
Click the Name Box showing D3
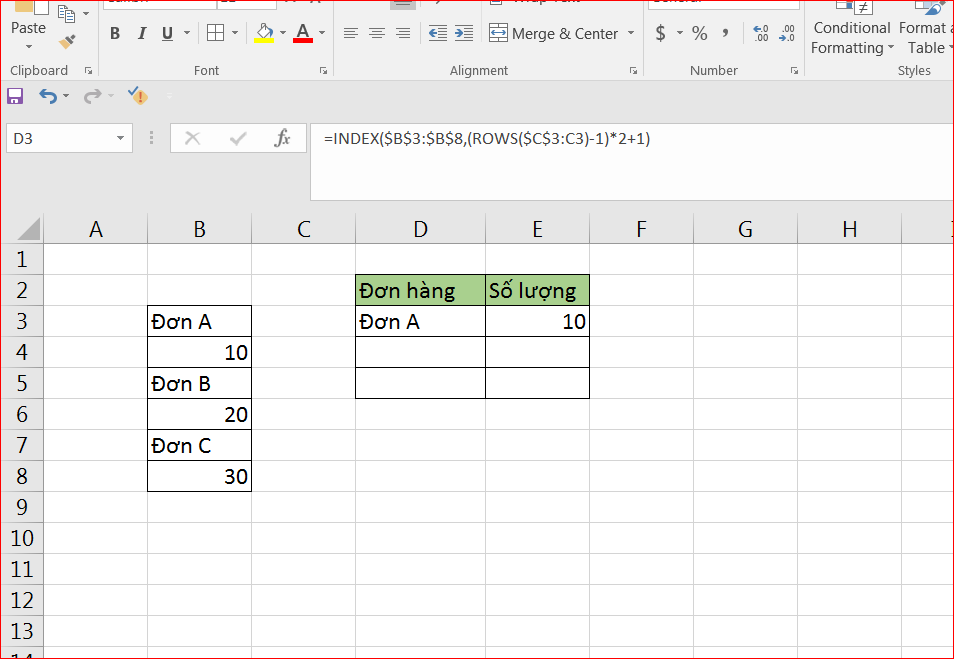coord(60,139)
